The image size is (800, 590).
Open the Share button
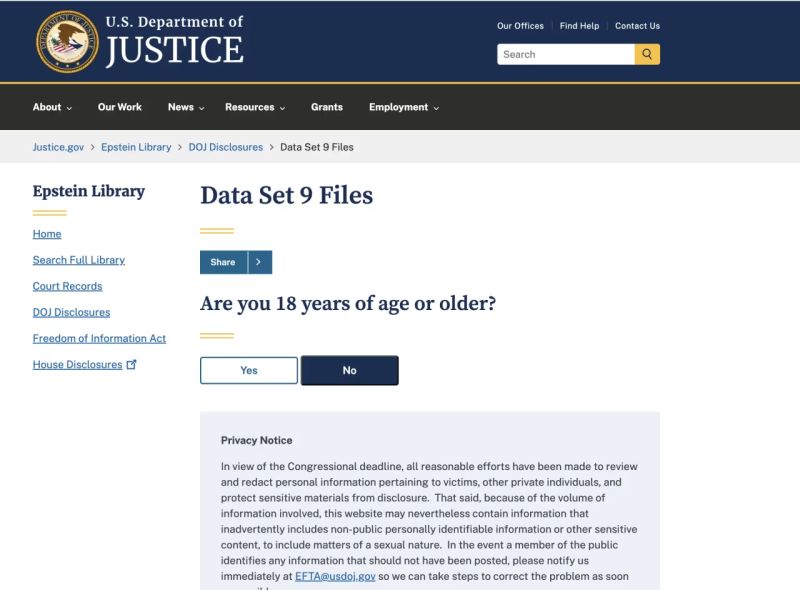[224, 262]
